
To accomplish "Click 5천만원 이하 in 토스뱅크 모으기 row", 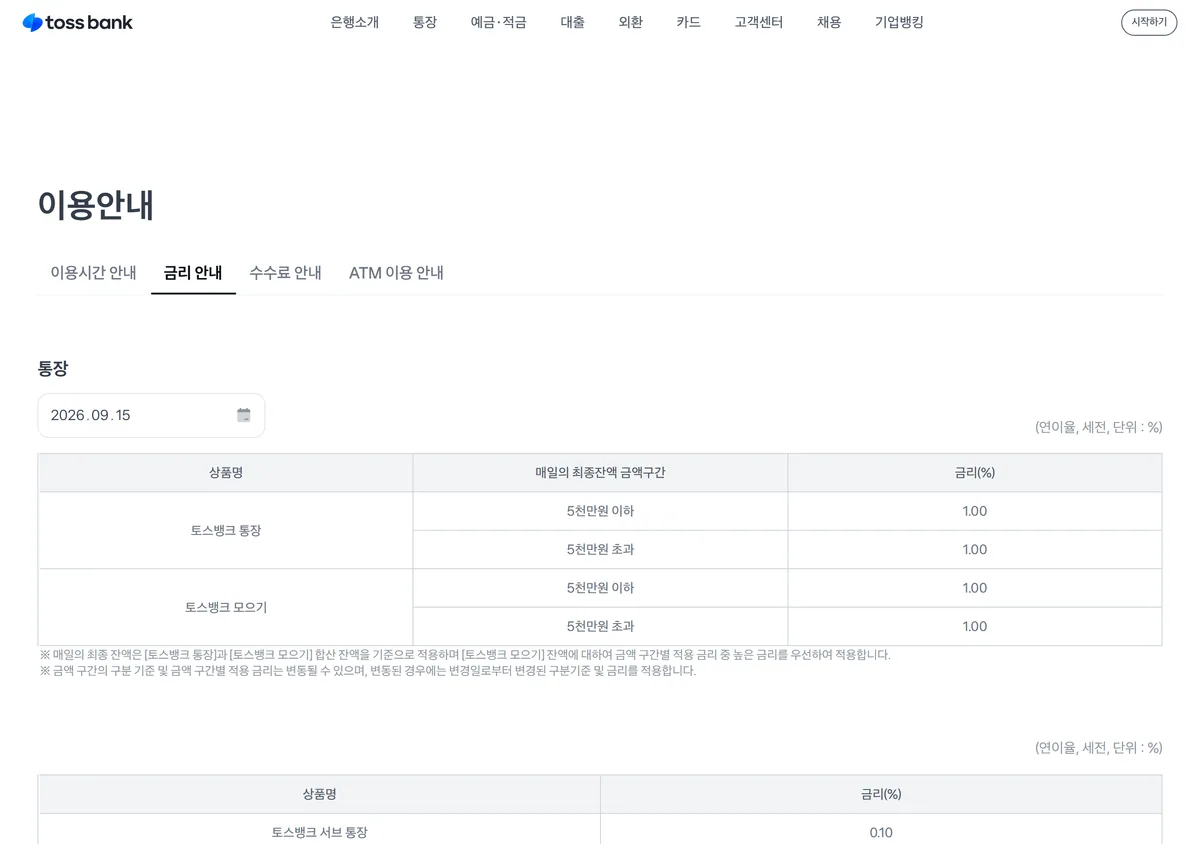I will point(600,588).
